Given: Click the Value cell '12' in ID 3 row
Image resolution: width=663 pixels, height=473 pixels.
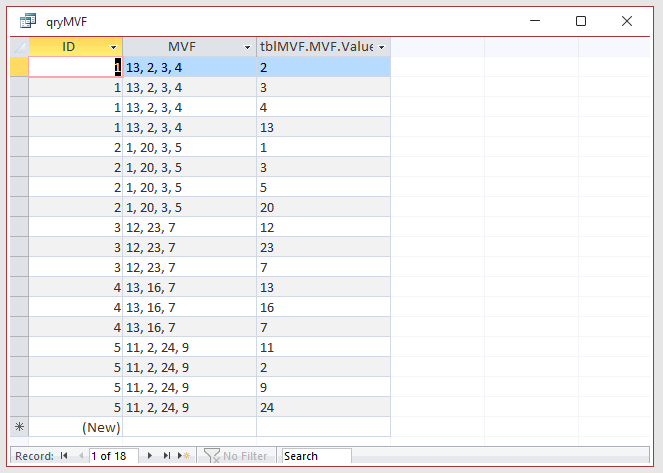Looking at the screenshot, I should click(323, 227).
